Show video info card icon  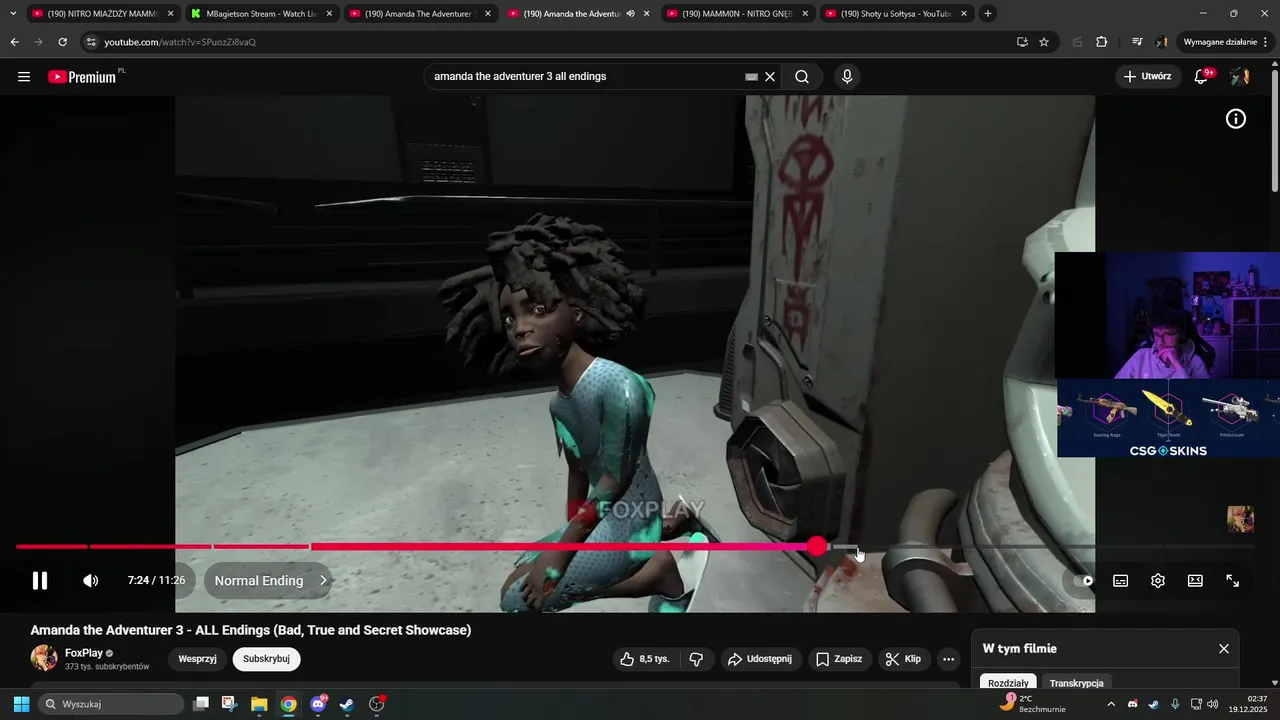(x=1236, y=119)
